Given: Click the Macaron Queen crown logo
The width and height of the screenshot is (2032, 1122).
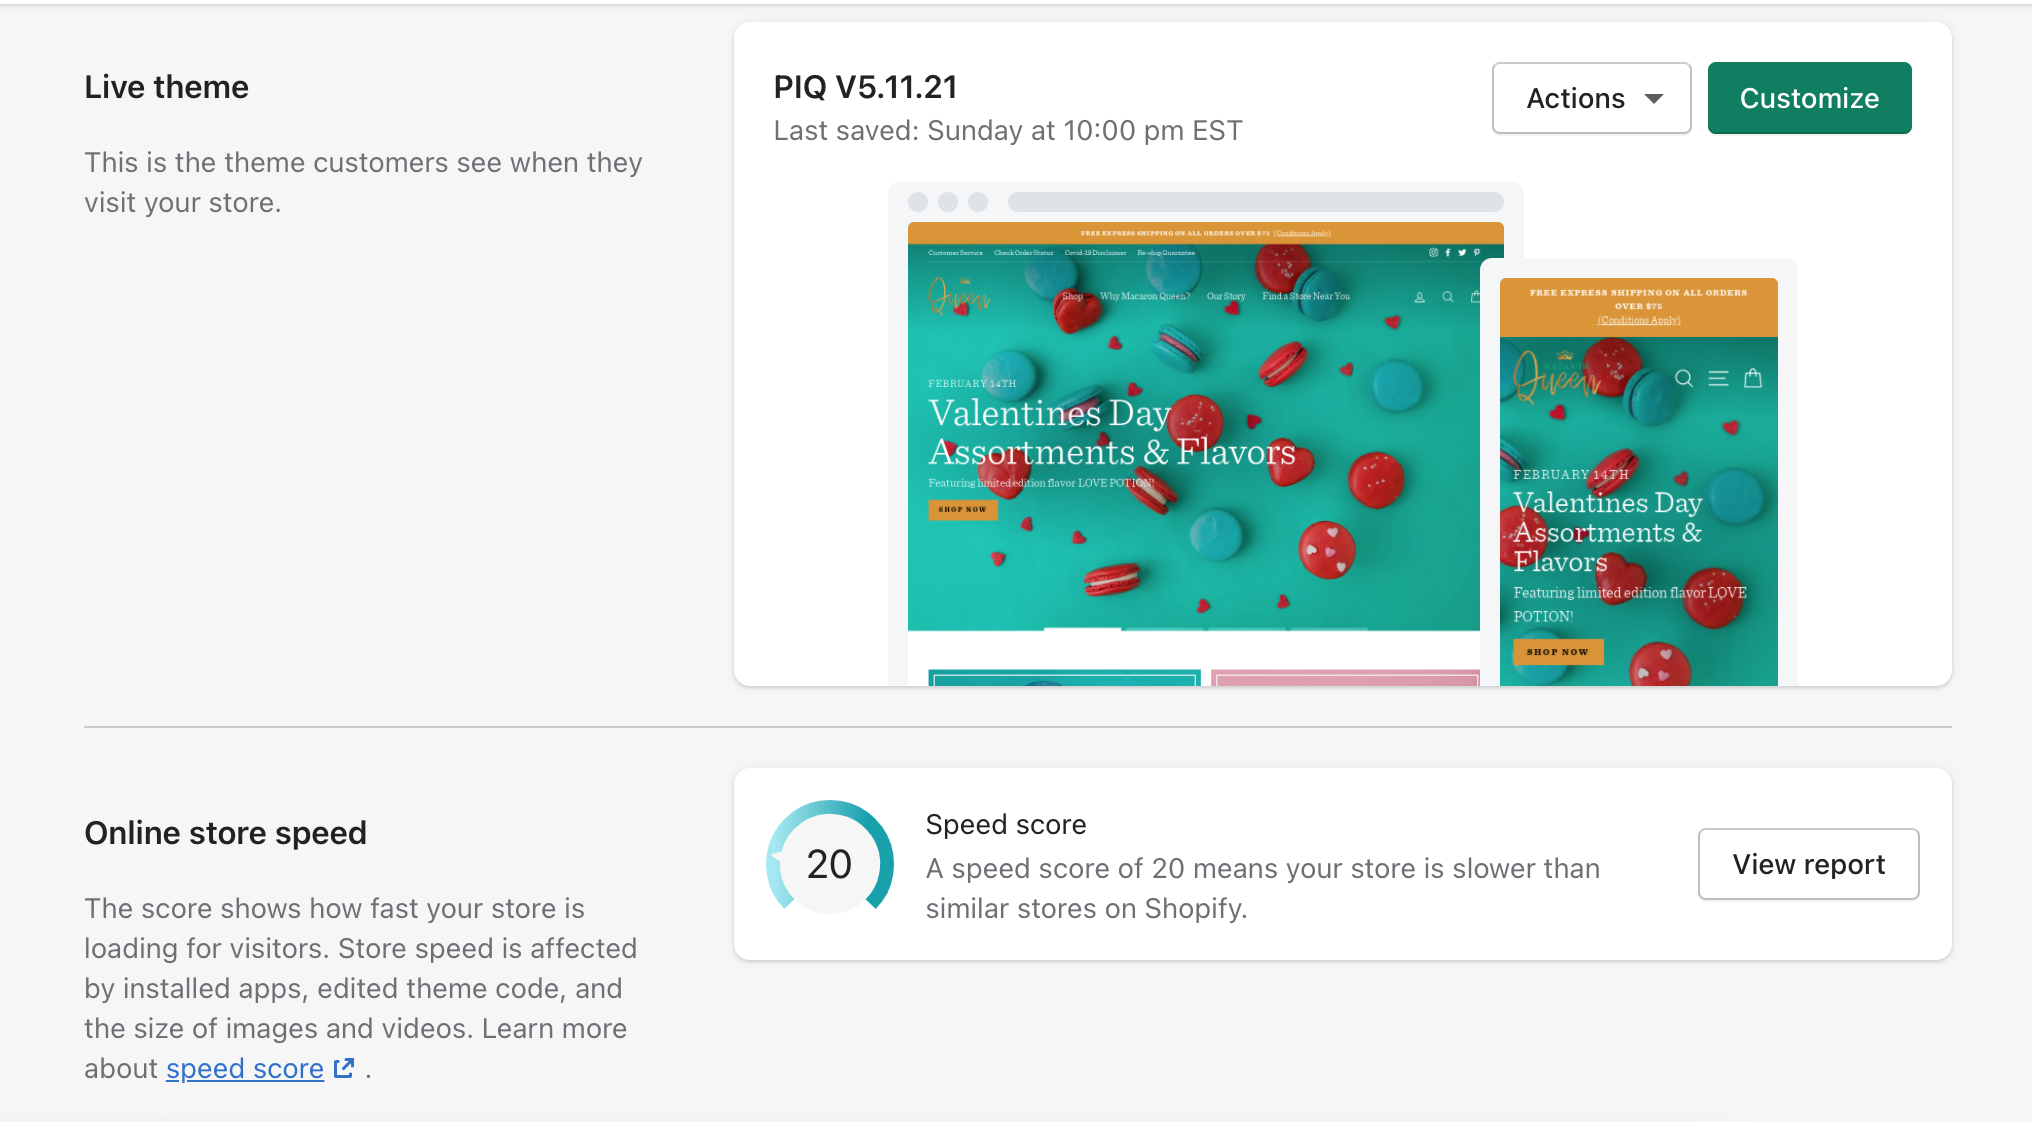Looking at the screenshot, I should pyautogui.click(x=958, y=296).
